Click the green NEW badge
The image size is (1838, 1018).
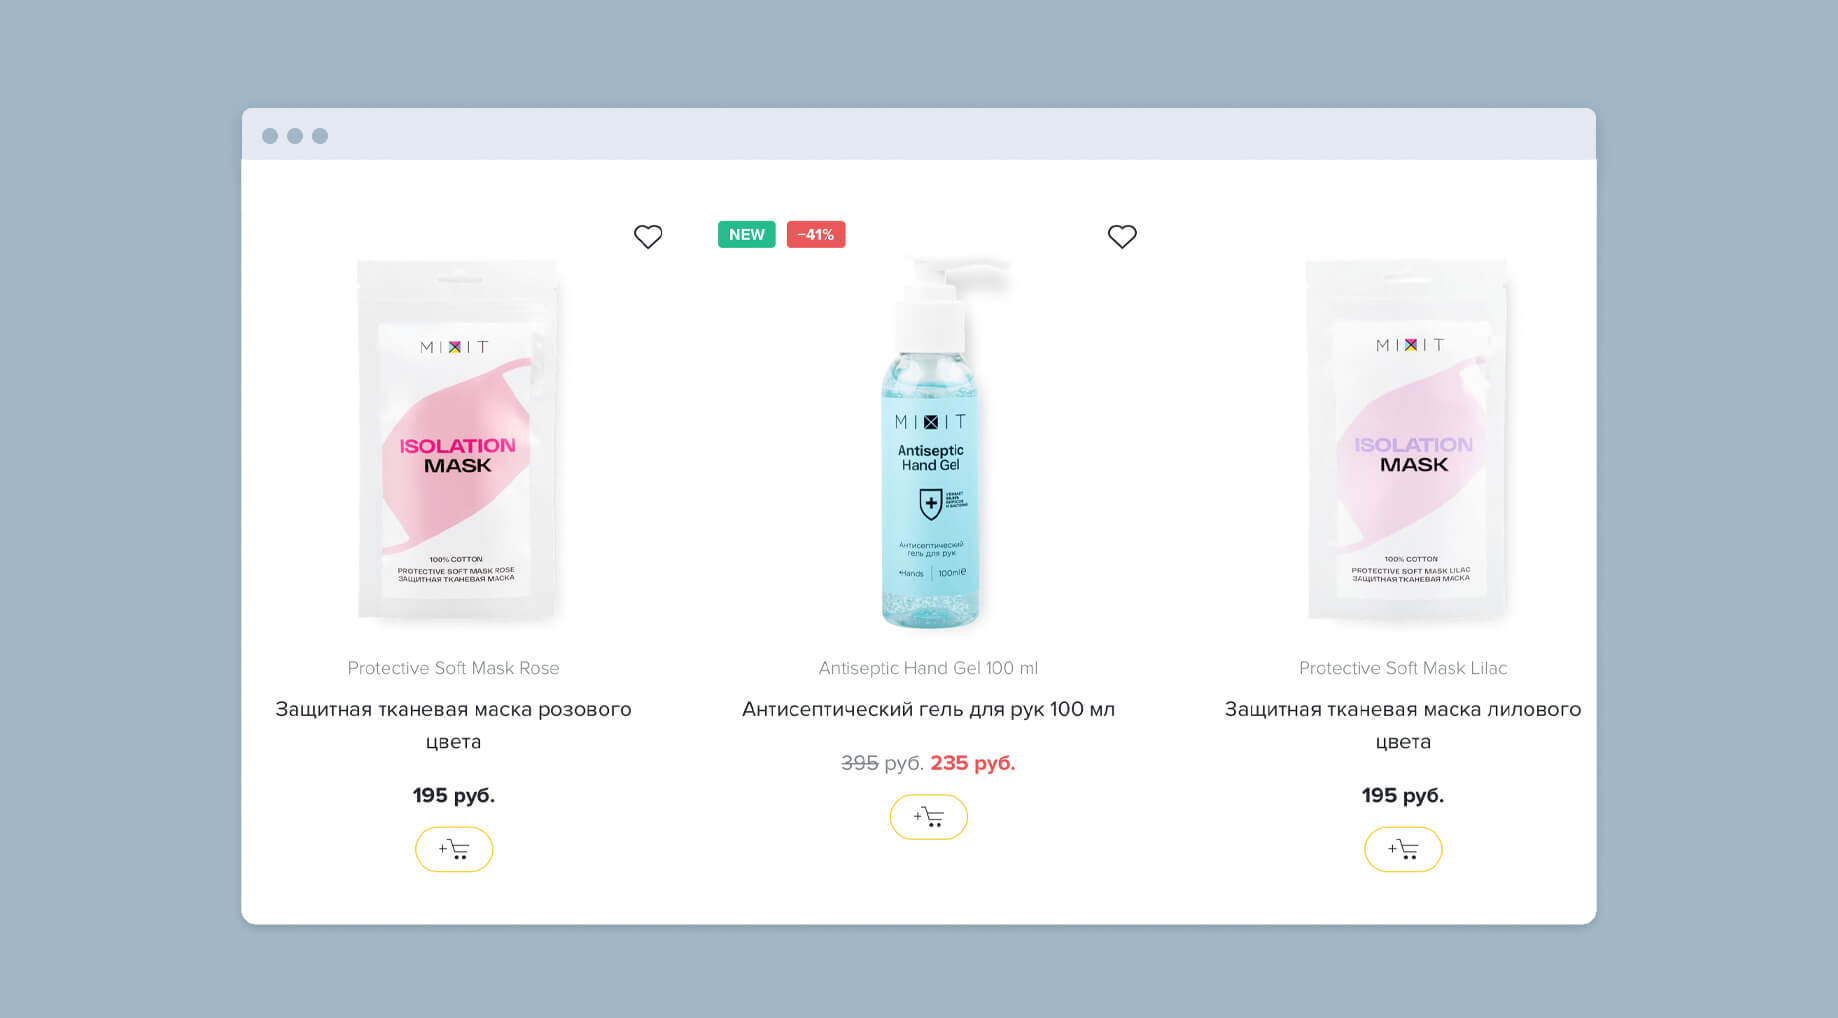(747, 234)
